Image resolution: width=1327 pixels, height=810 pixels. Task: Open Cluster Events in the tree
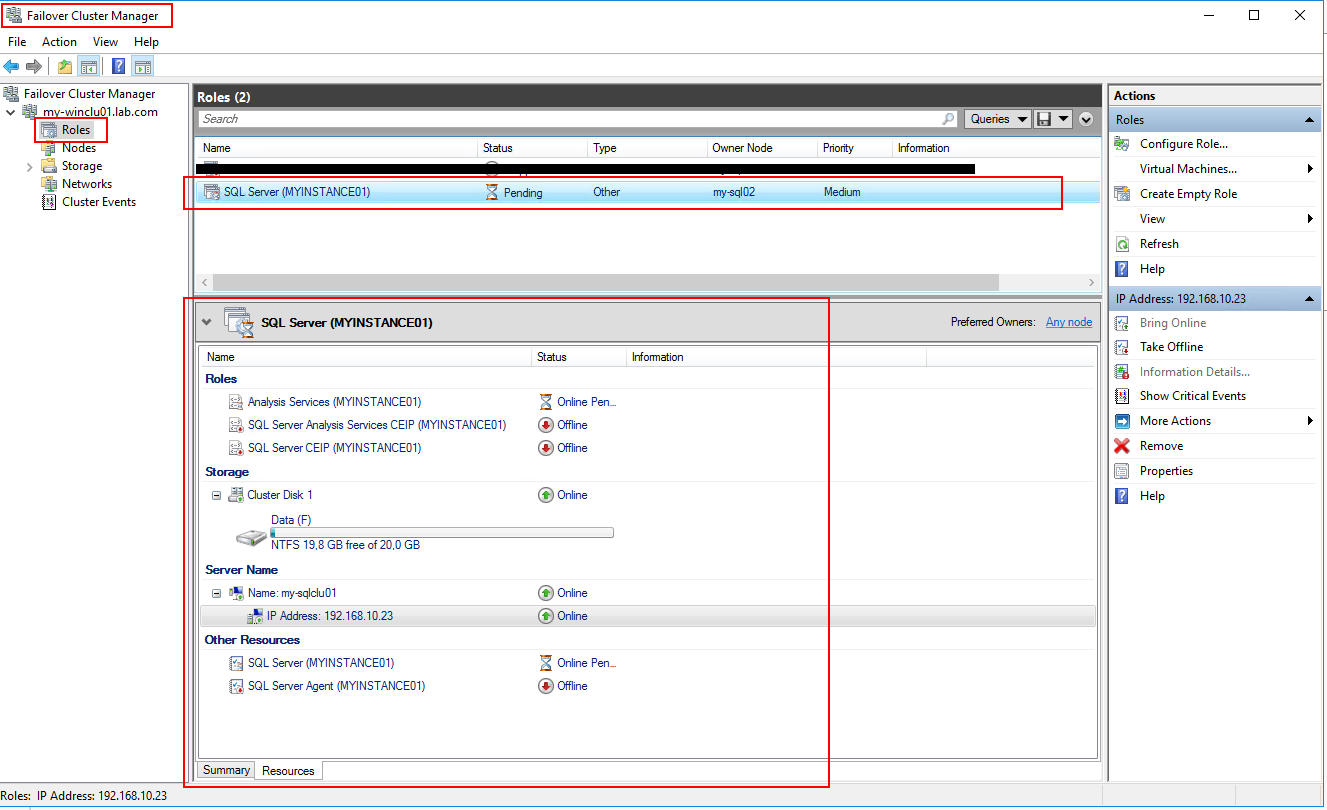click(x=98, y=202)
